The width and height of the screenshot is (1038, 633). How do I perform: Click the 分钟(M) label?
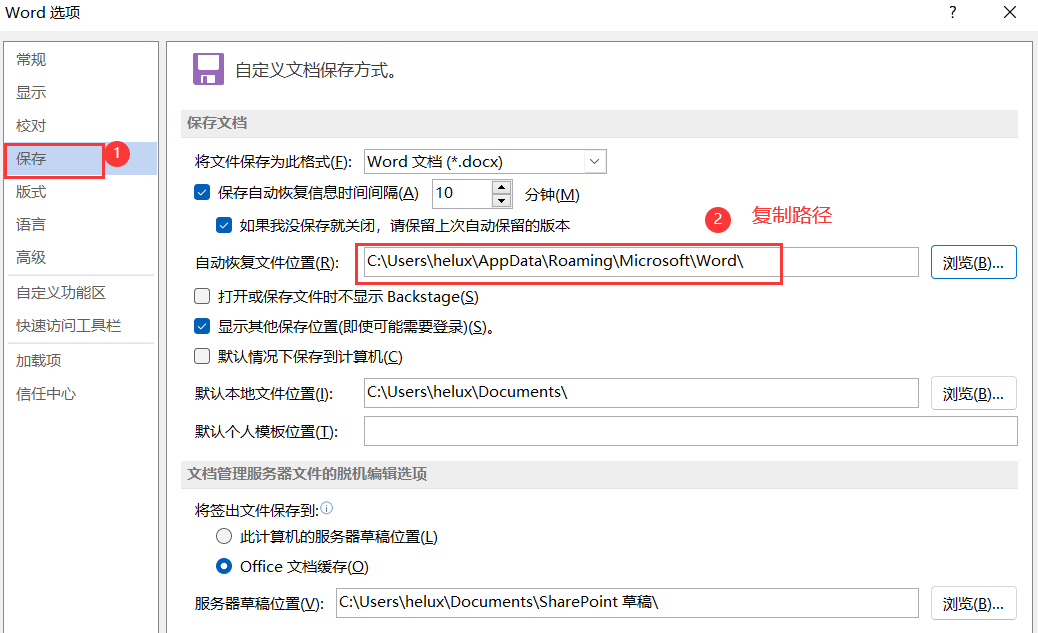tap(551, 195)
